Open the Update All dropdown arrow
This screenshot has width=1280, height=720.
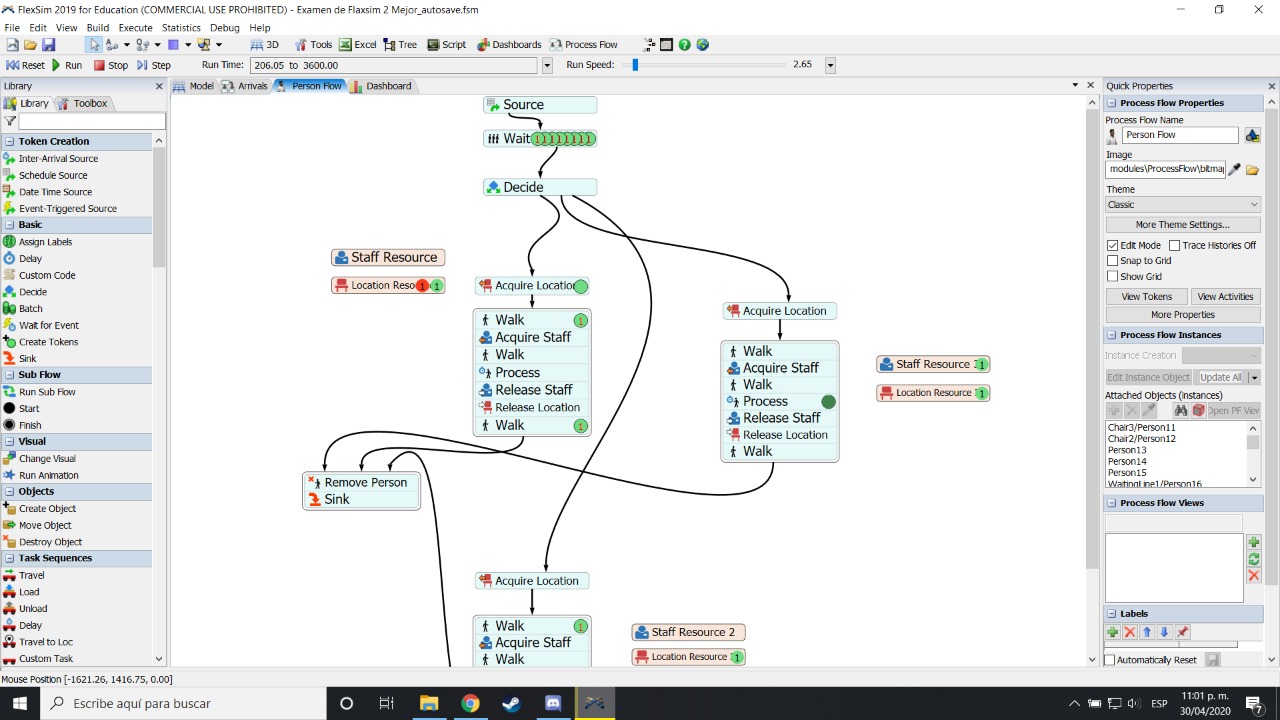[x=1255, y=377]
